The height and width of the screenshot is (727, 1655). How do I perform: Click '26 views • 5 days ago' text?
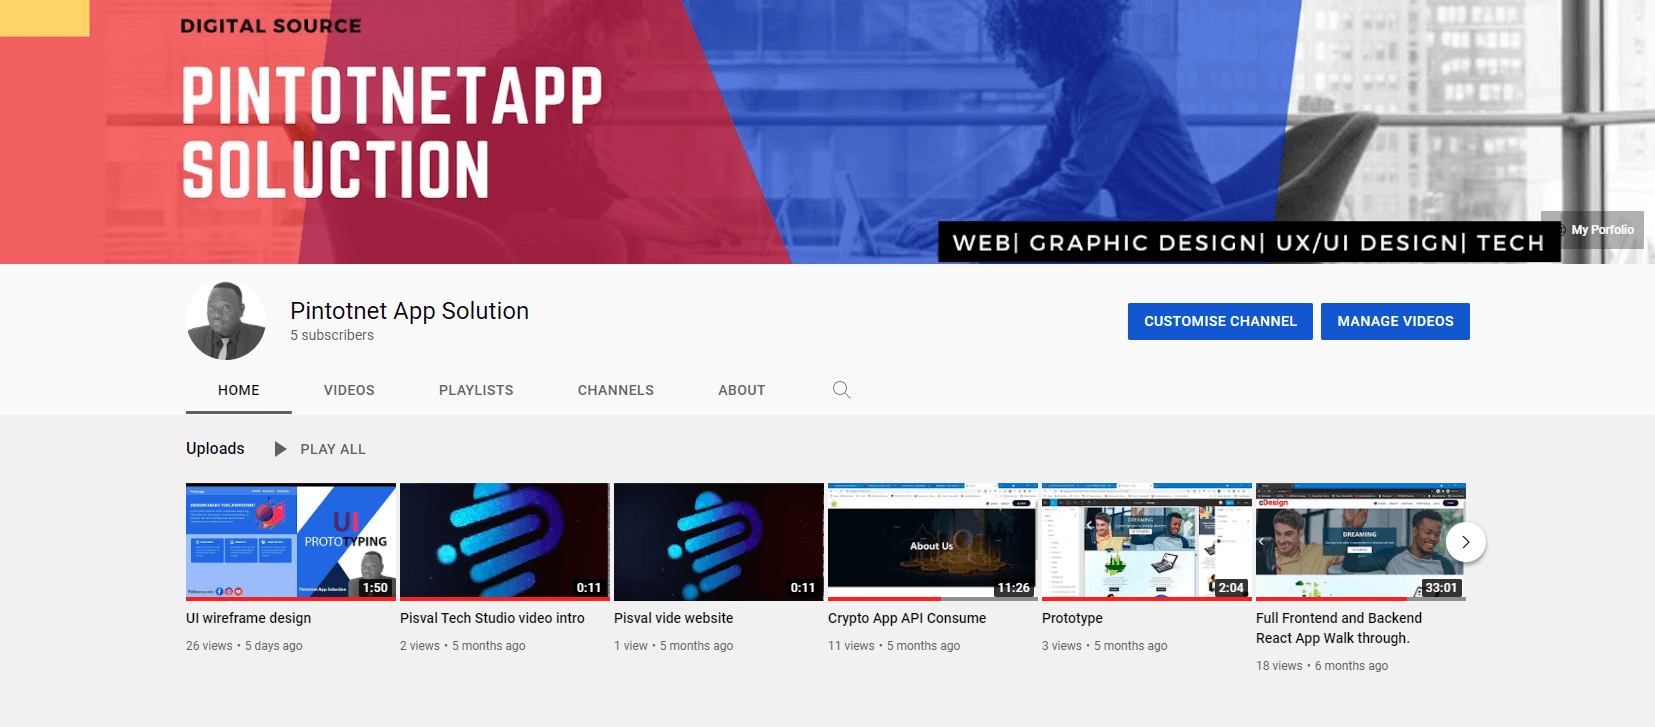(244, 646)
